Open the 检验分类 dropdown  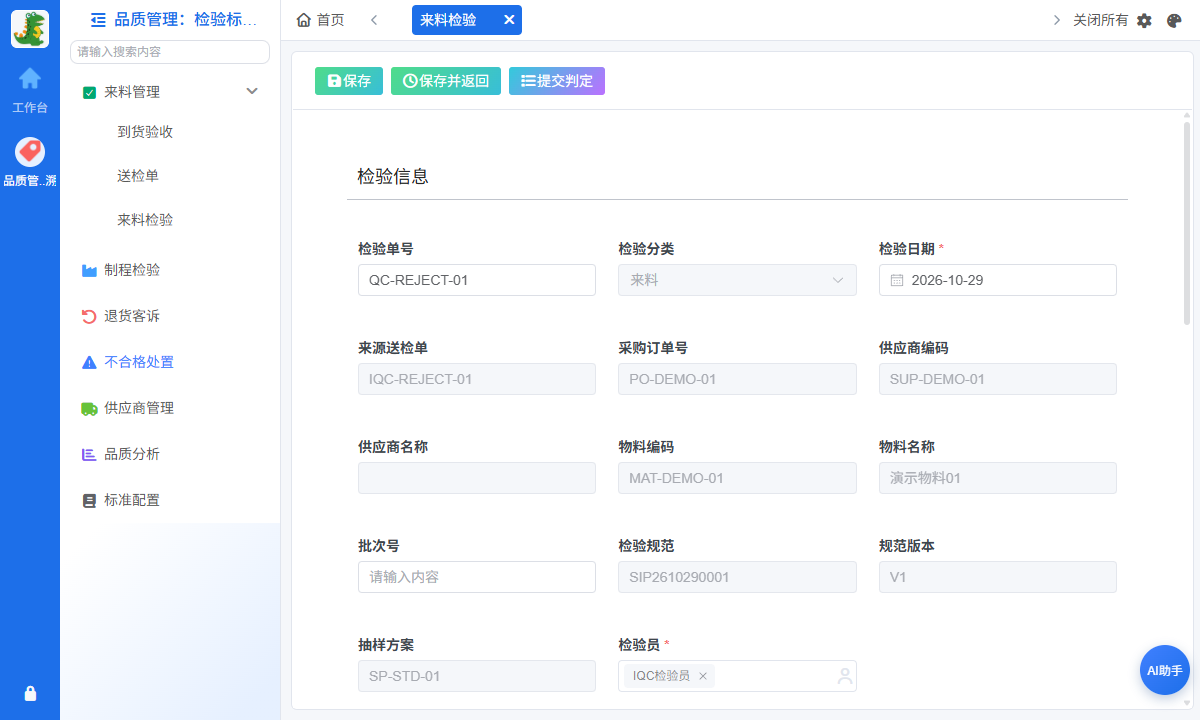click(x=737, y=280)
